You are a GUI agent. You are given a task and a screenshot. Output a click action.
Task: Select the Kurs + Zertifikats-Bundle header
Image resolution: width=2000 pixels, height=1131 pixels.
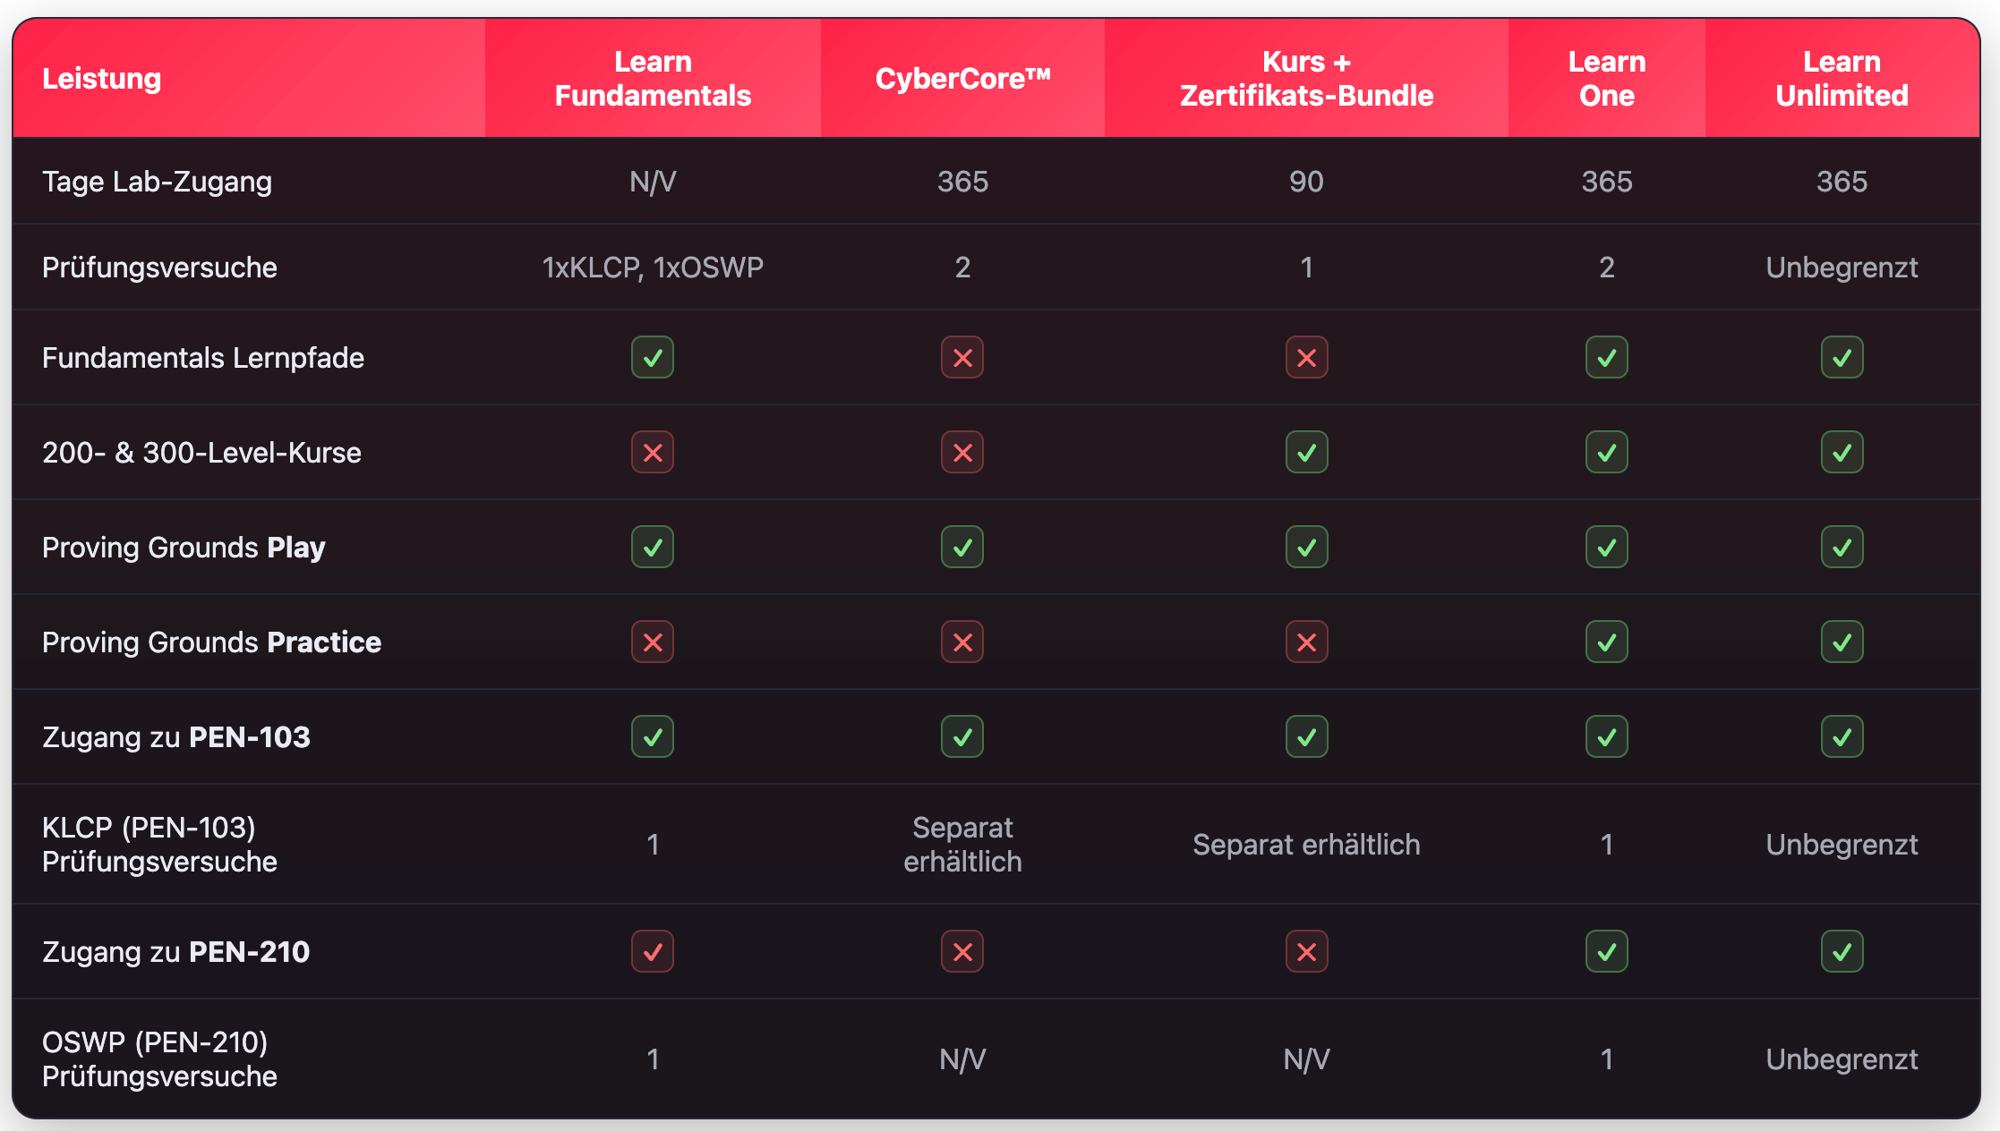pos(1306,78)
